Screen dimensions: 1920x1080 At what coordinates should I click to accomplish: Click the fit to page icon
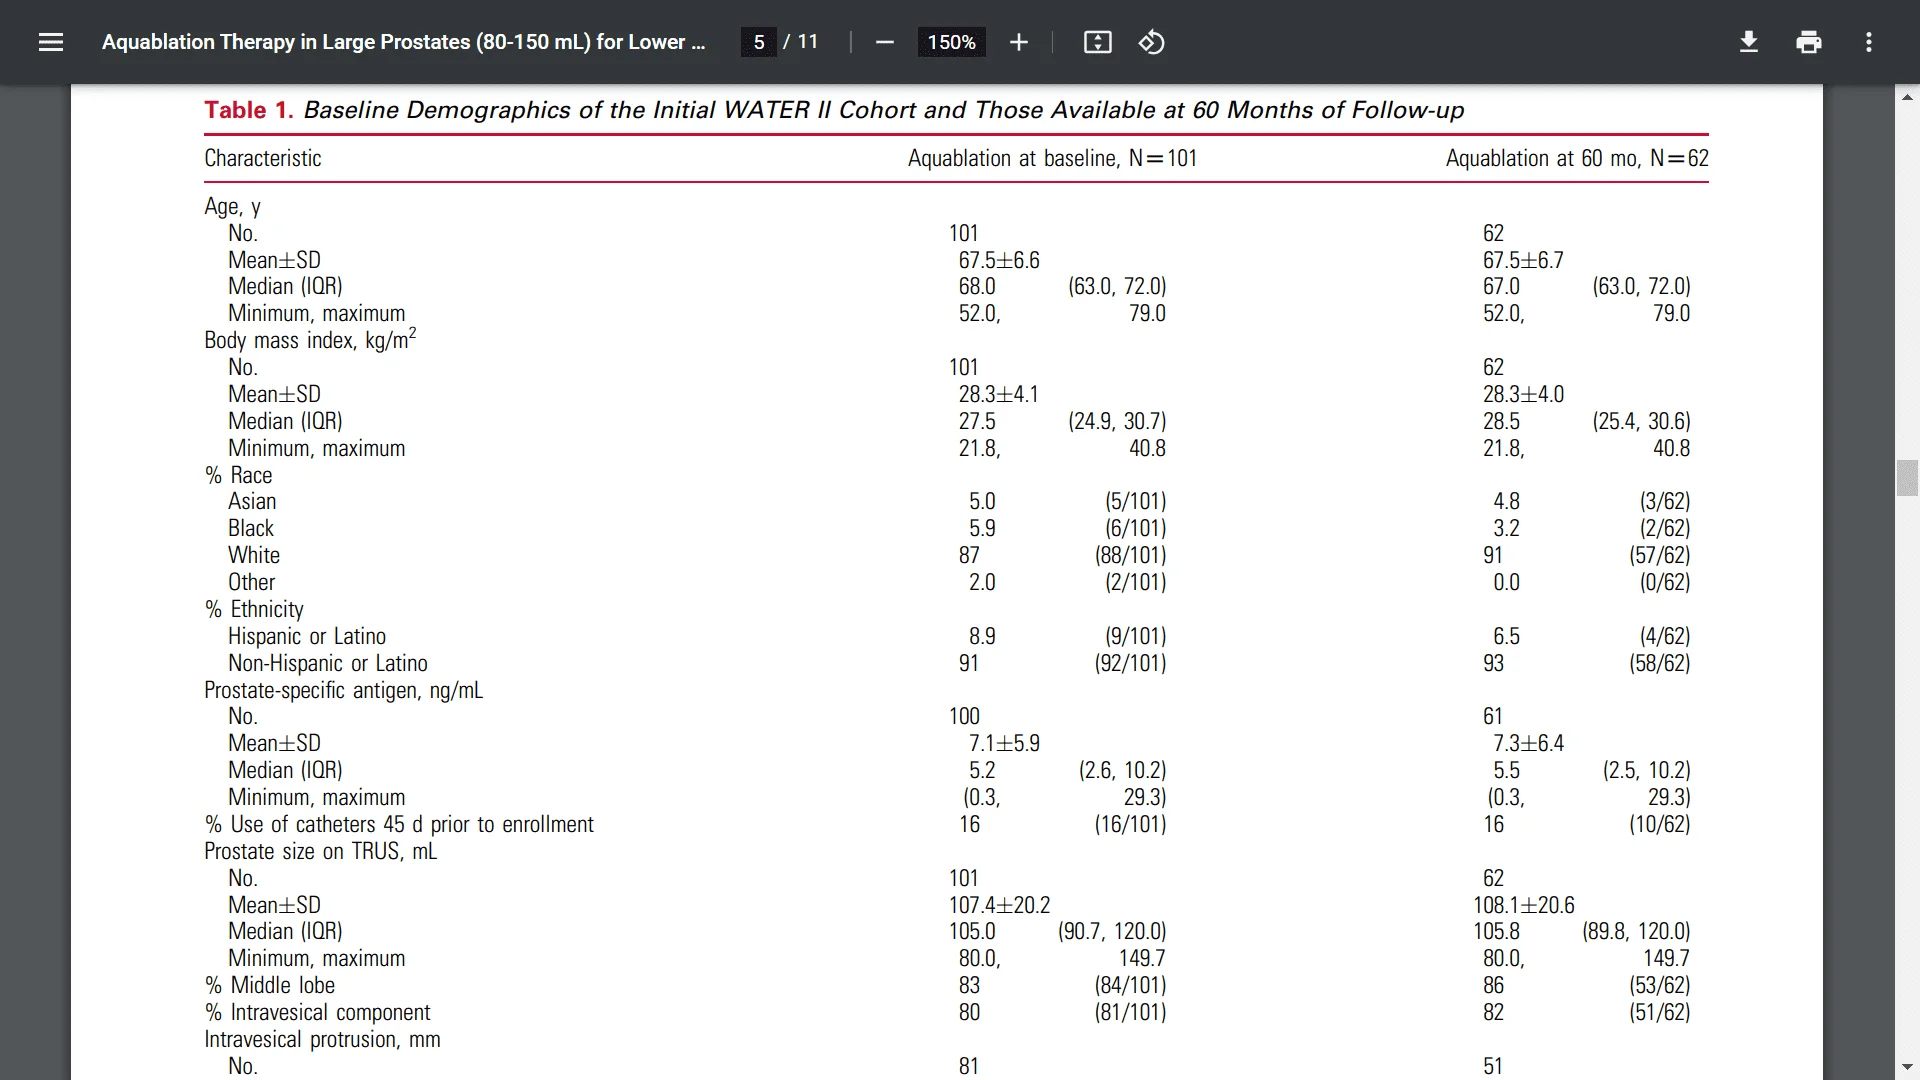tap(1097, 42)
